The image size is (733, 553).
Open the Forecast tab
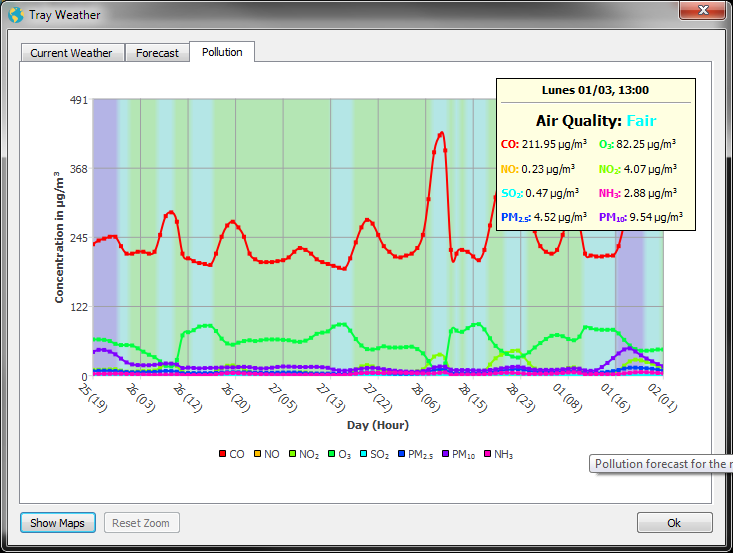[158, 53]
